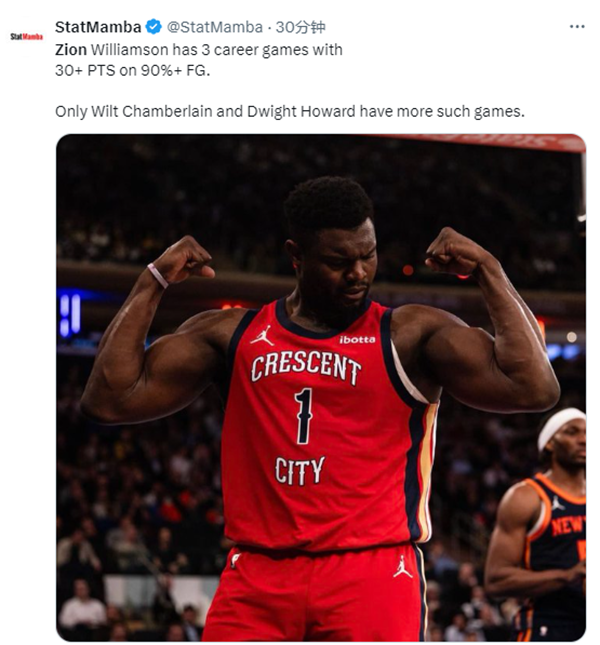The image size is (600, 645).
Task: Click the text line "30+ PTS on 90%+ FG."
Action: [132, 70]
